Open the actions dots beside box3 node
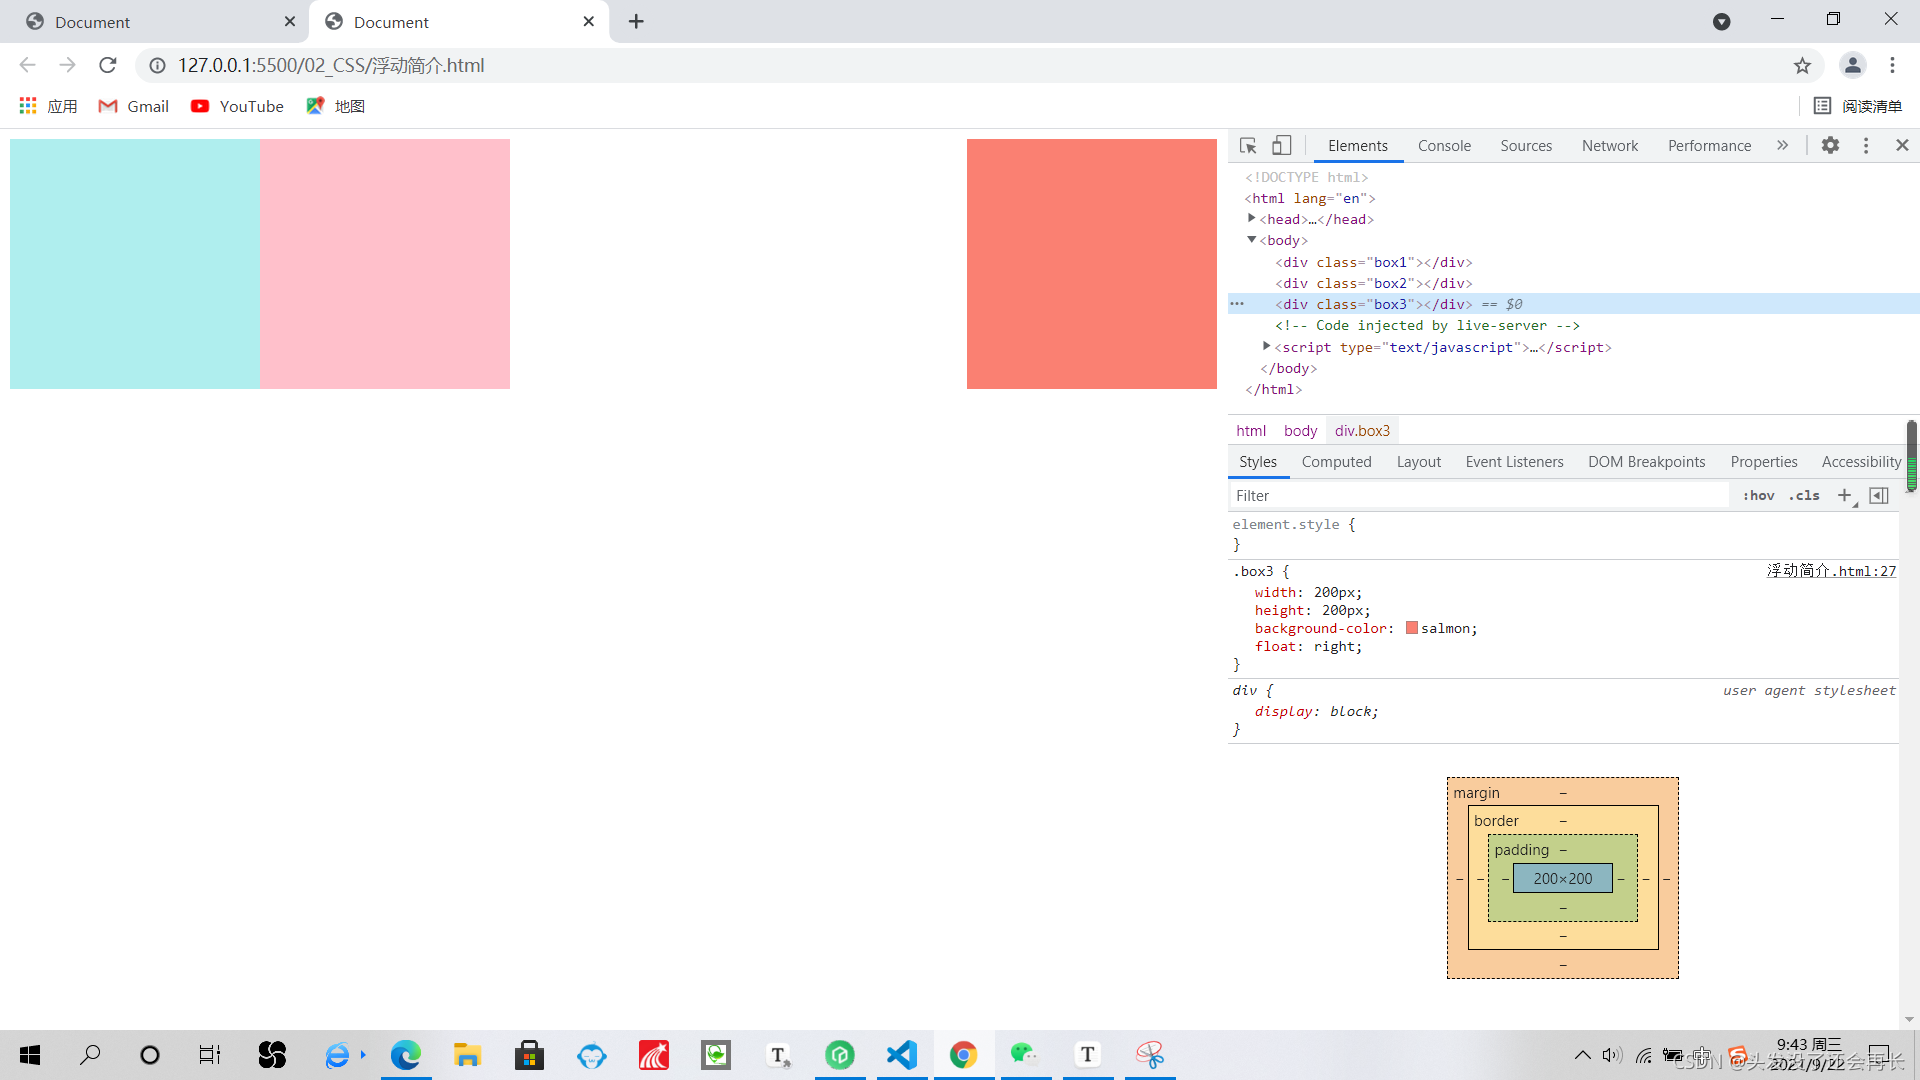The image size is (1920, 1080). (1237, 304)
